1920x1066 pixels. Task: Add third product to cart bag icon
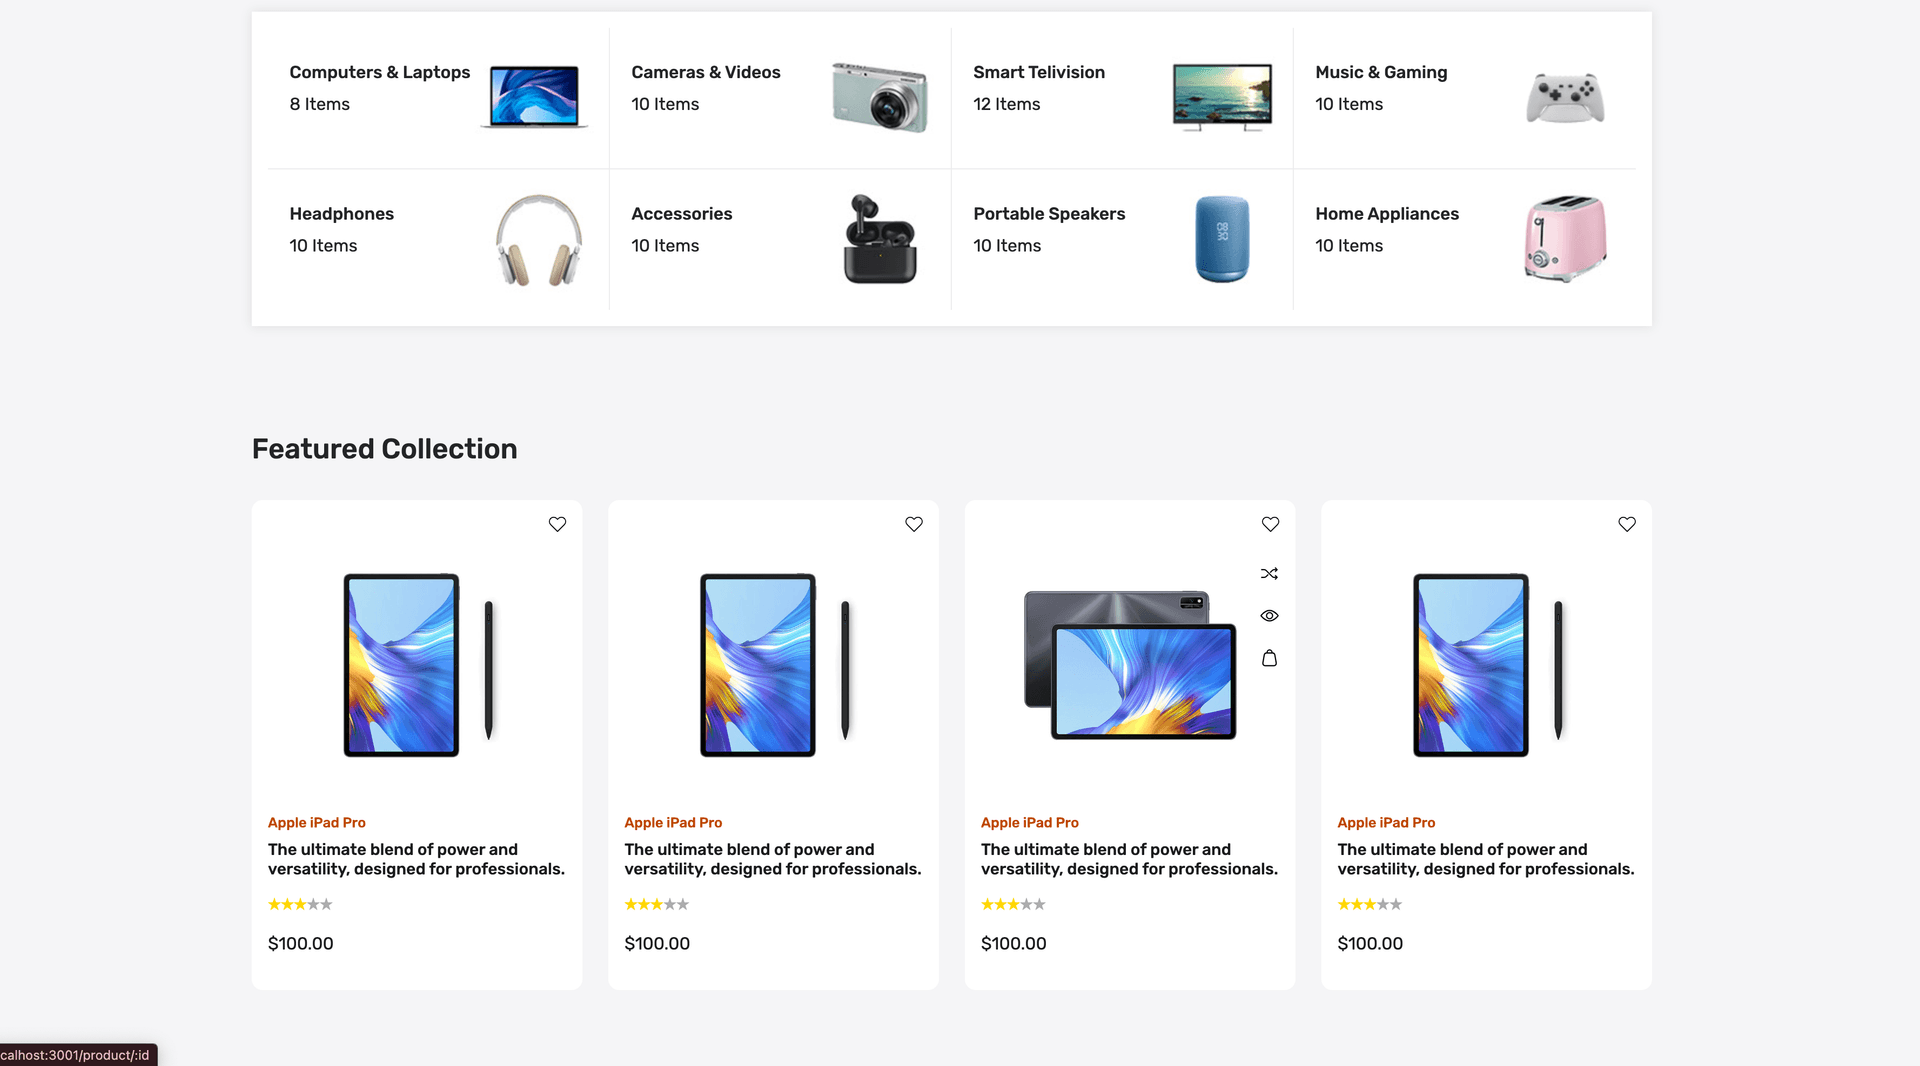(1269, 658)
